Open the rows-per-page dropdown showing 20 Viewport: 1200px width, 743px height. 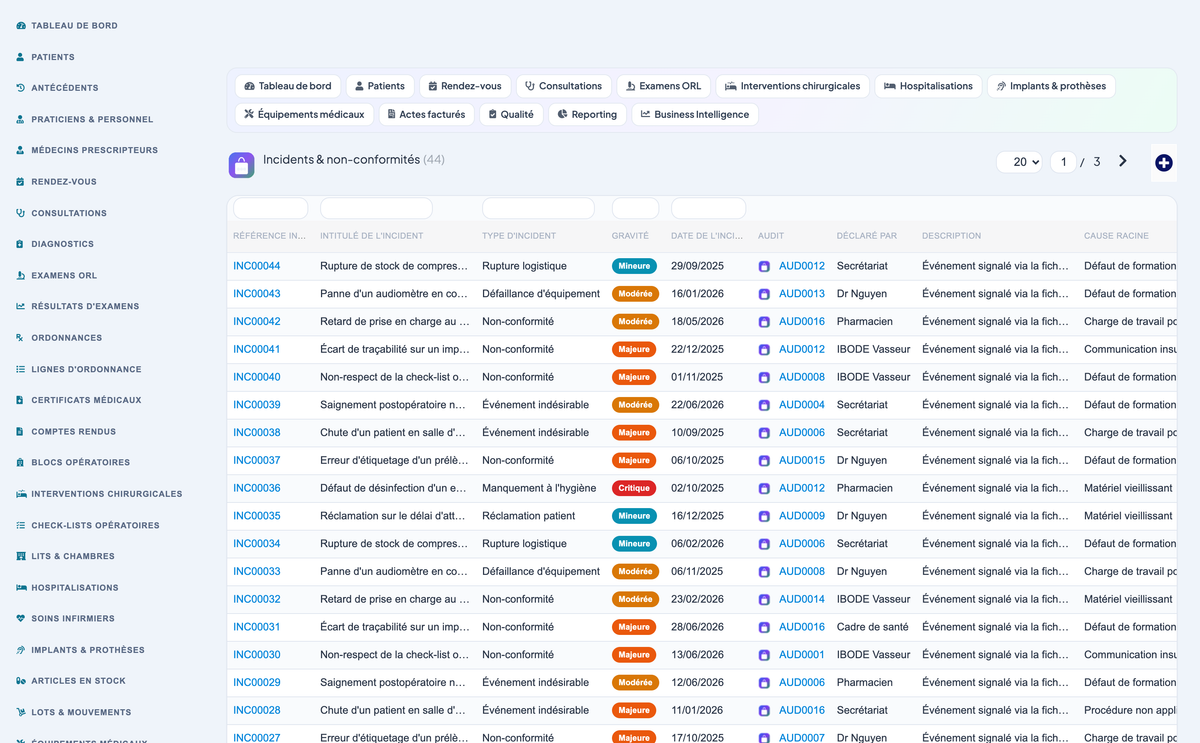pos(1019,162)
